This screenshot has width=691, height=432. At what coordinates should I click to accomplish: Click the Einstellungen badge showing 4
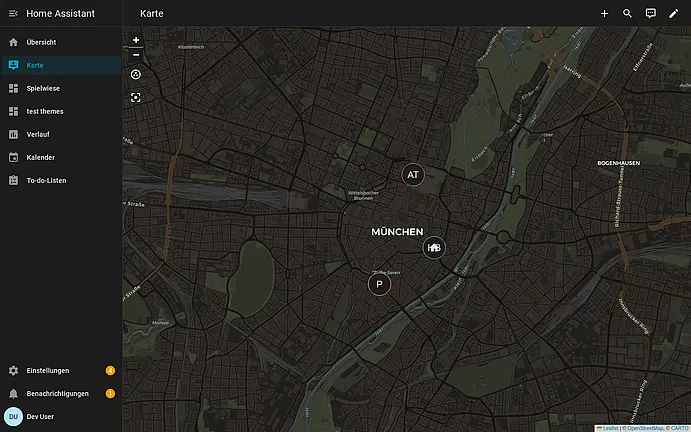[110, 371]
